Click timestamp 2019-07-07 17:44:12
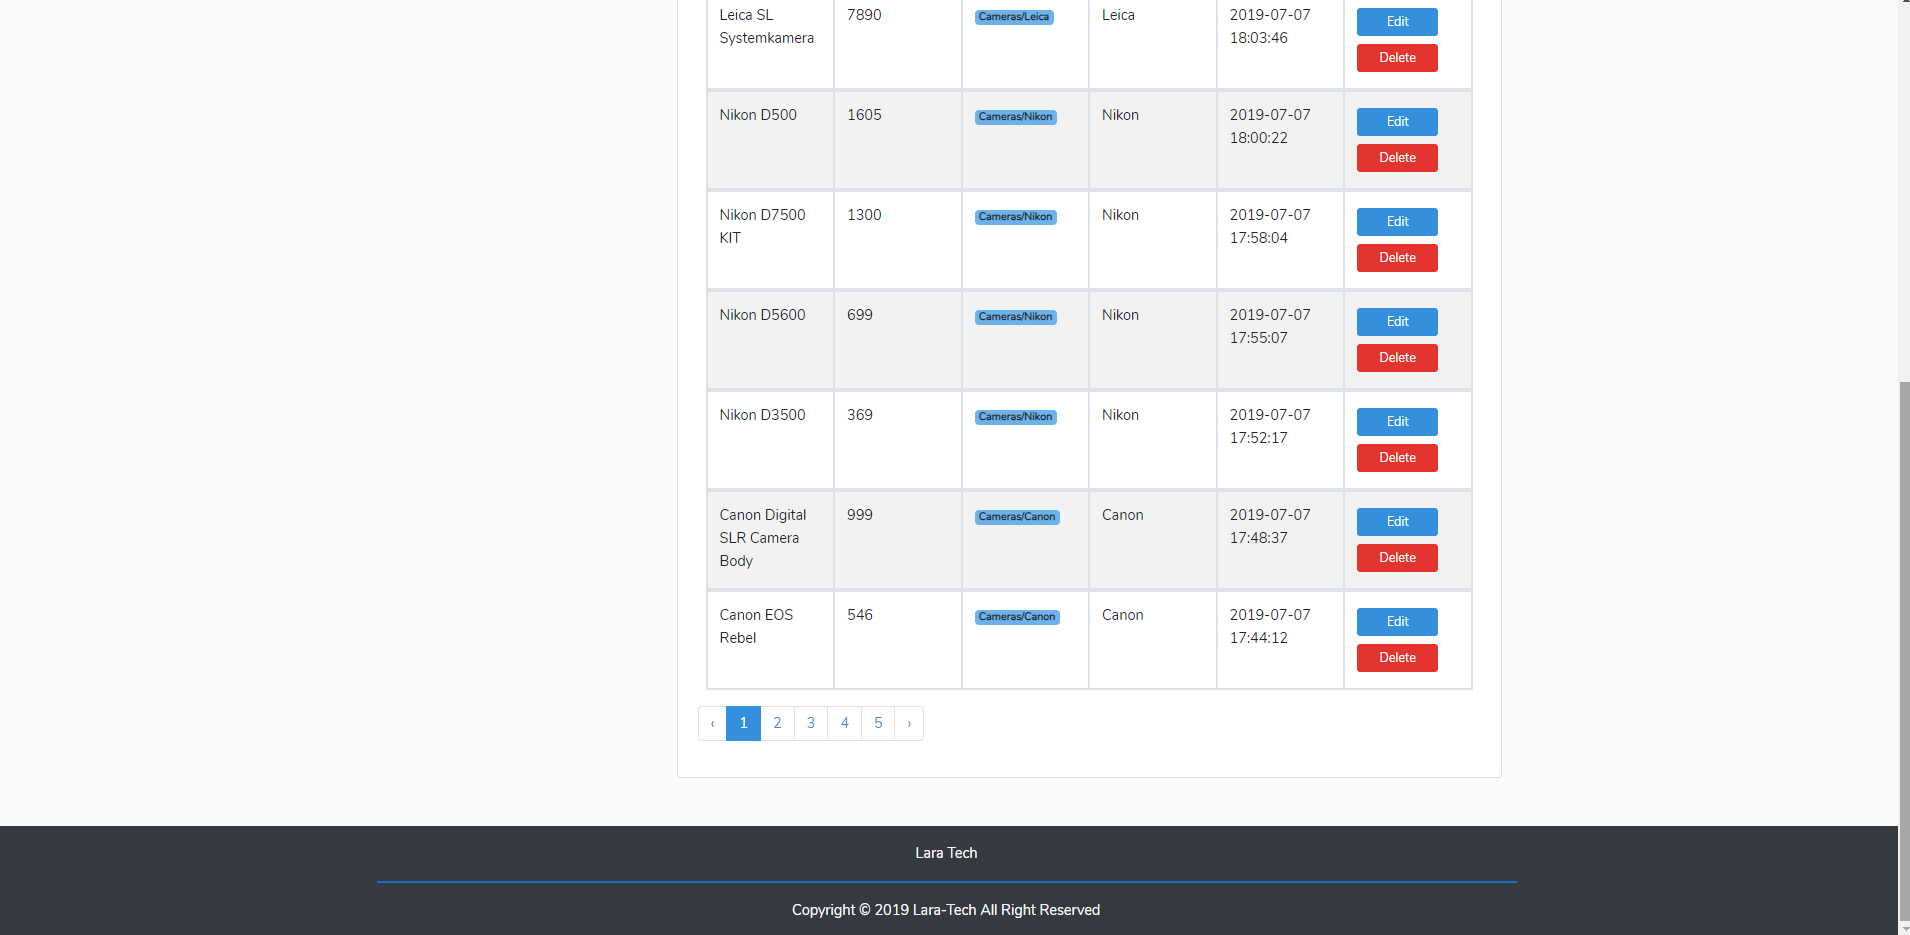The image size is (1910, 935). (1270, 626)
